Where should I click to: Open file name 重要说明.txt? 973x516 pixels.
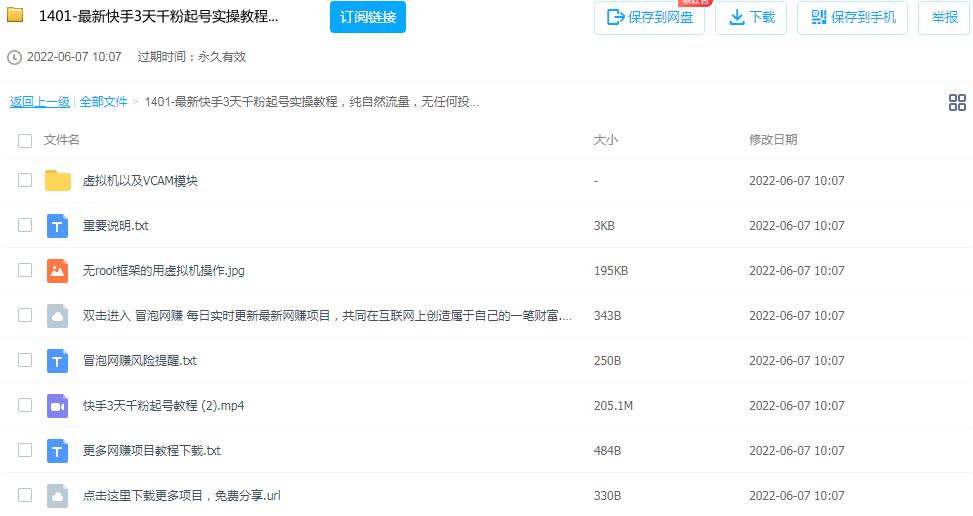pos(116,226)
